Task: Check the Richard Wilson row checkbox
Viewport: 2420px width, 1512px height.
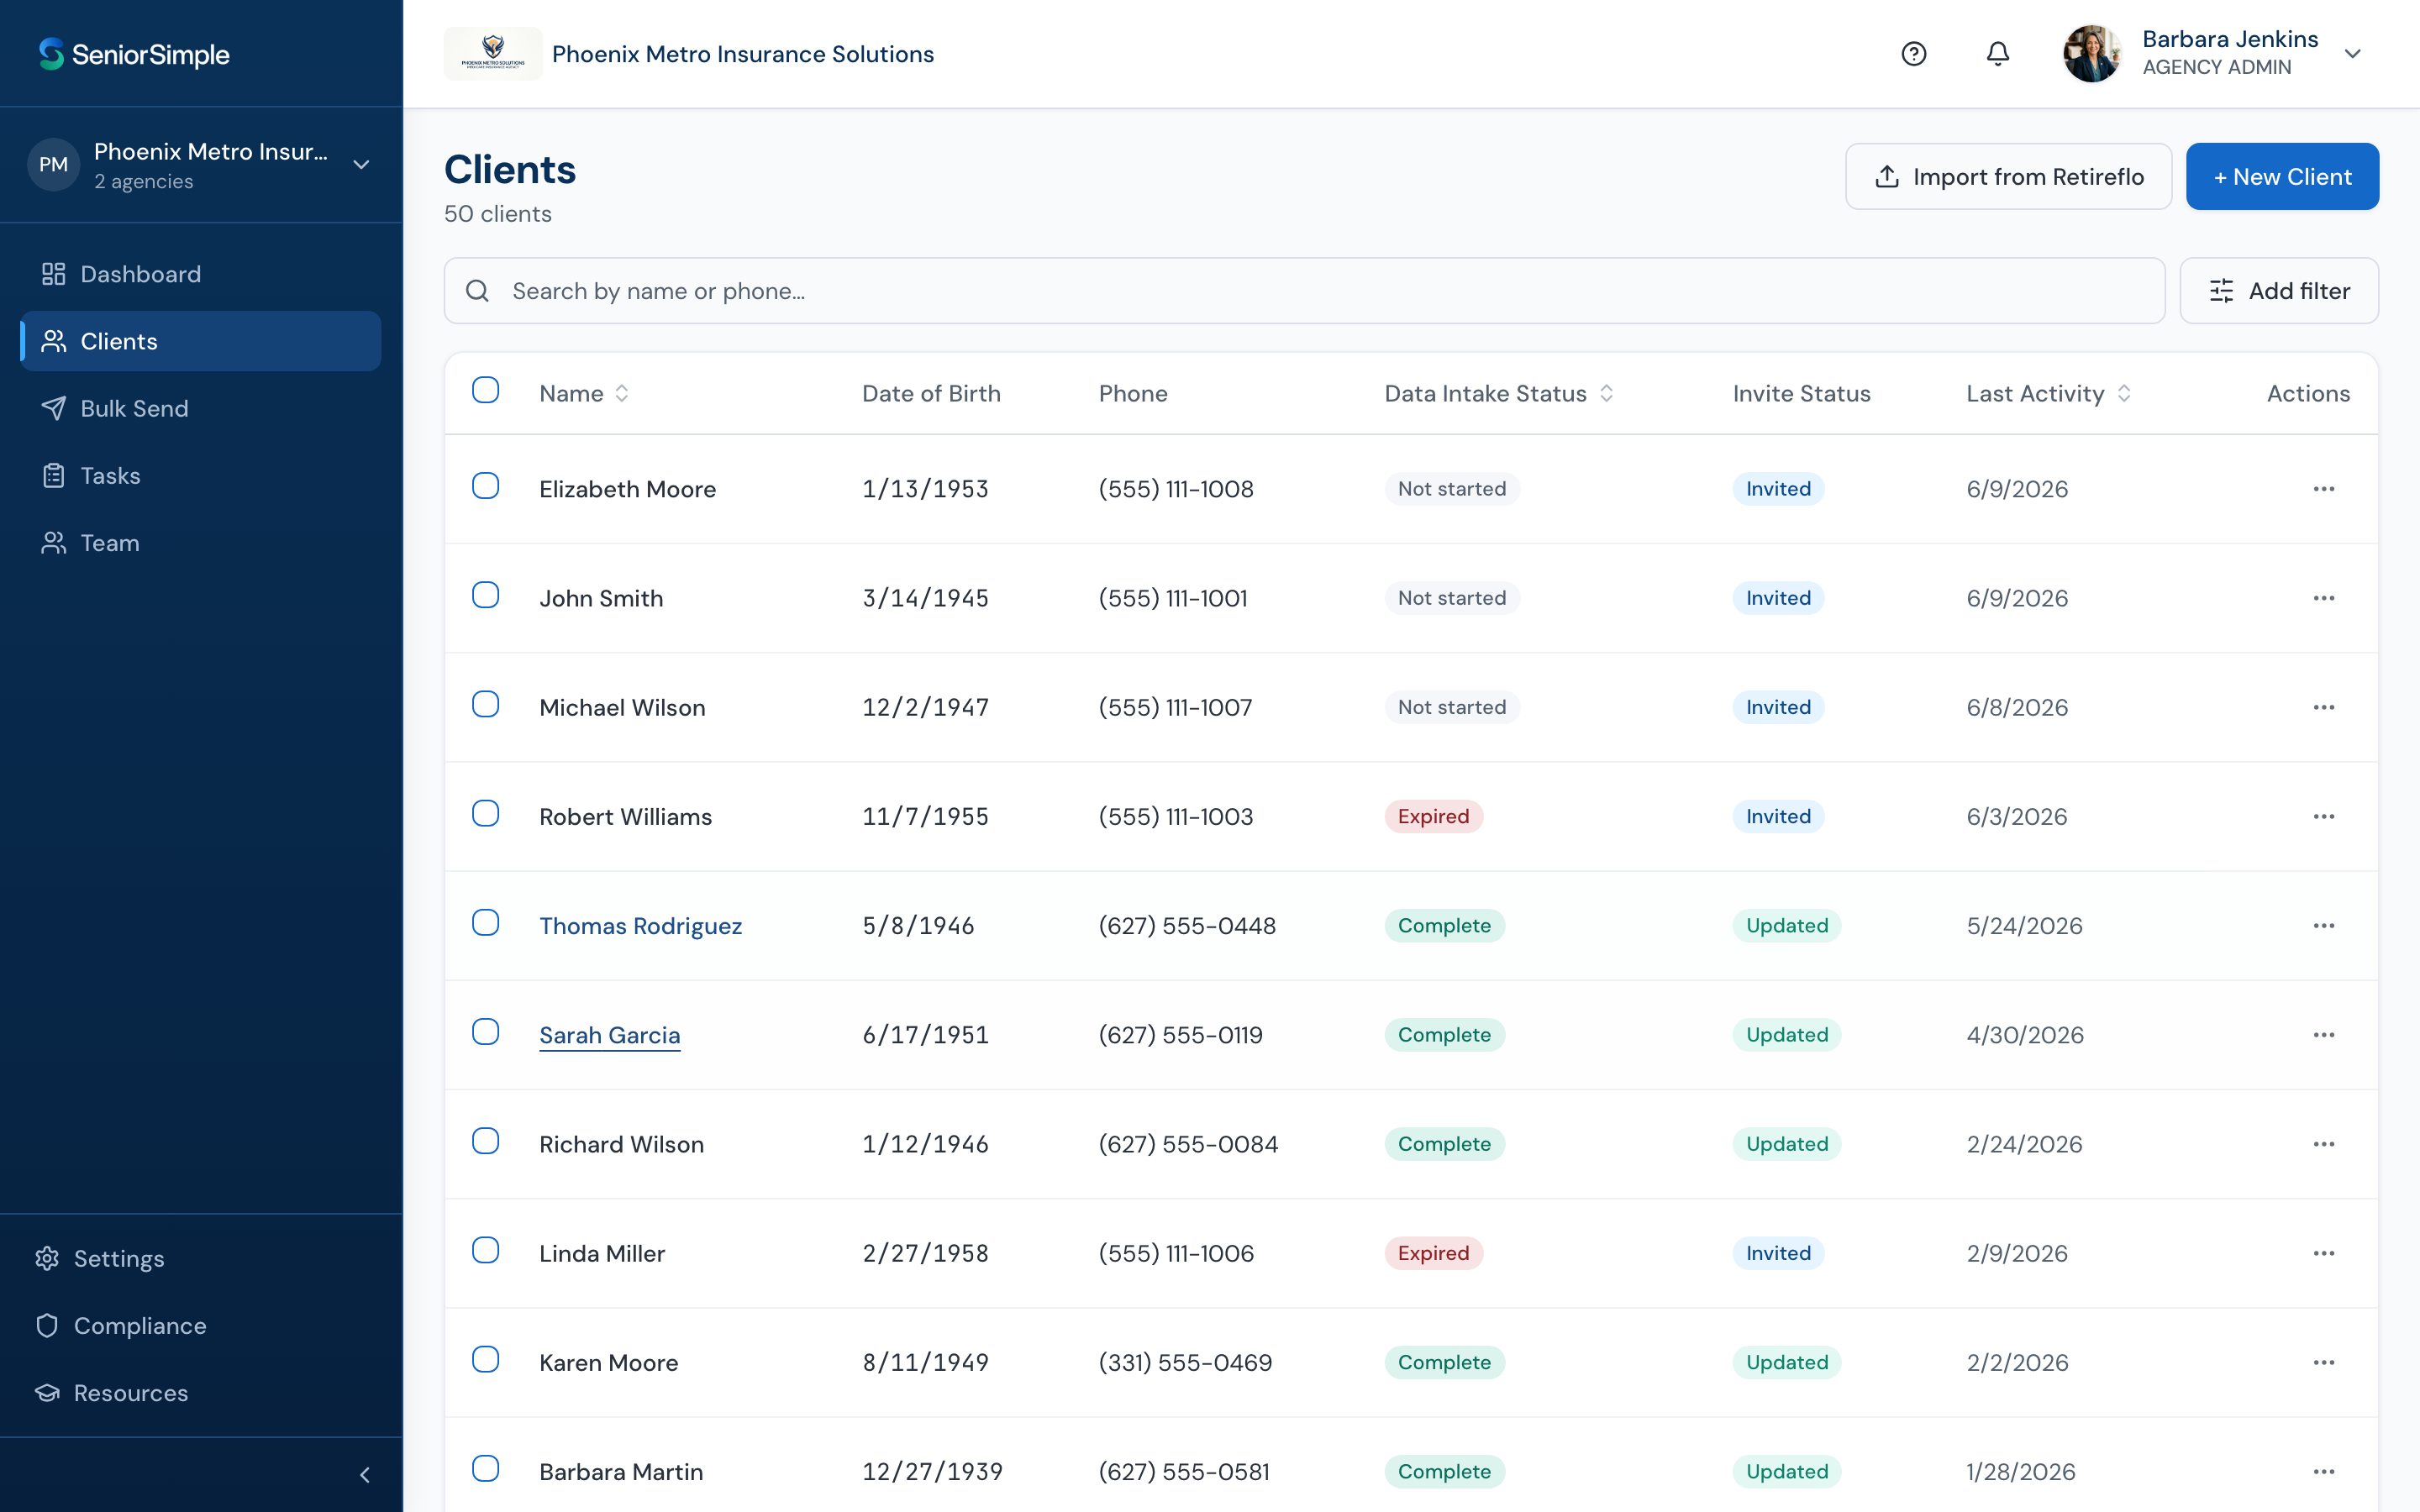Action: pyautogui.click(x=485, y=1141)
